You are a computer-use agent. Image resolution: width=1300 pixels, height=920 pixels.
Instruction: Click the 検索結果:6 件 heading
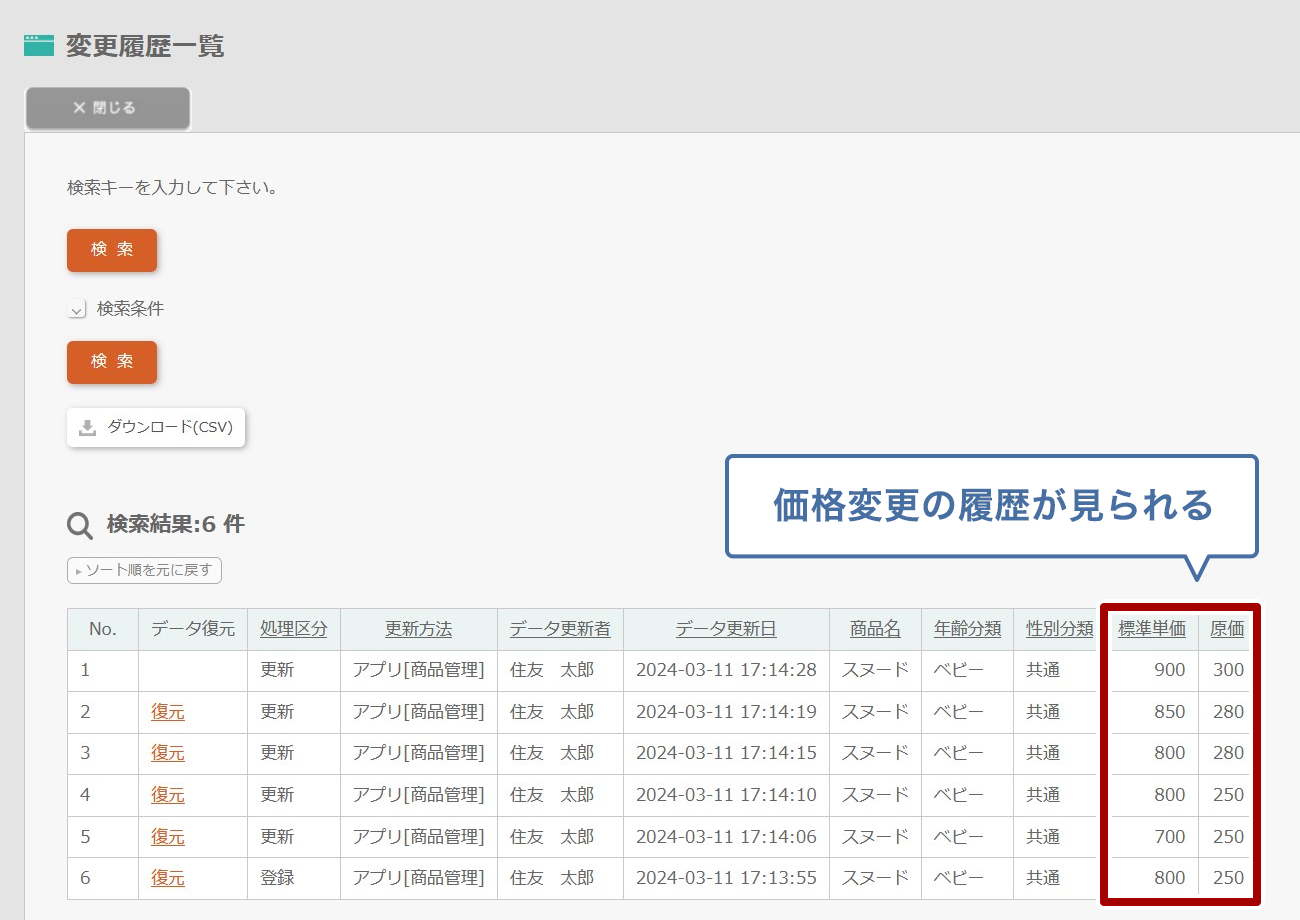coord(175,524)
